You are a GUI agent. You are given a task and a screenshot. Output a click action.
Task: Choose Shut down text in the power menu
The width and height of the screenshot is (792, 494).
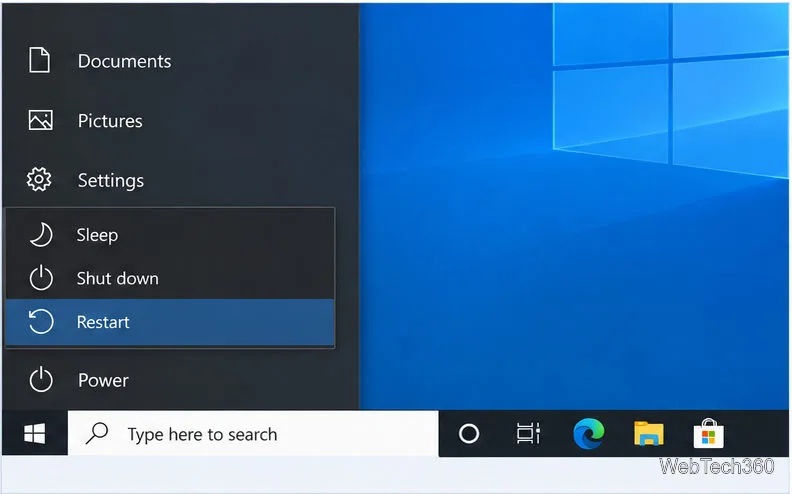[118, 278]
